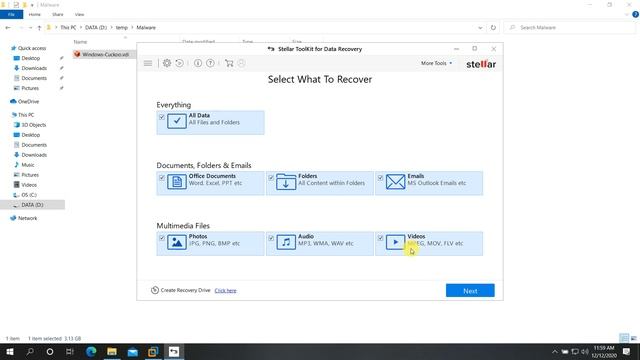The width and height of the screenshot is (640, 360).
Task: Click the Next button
Action: pos(470,291)
